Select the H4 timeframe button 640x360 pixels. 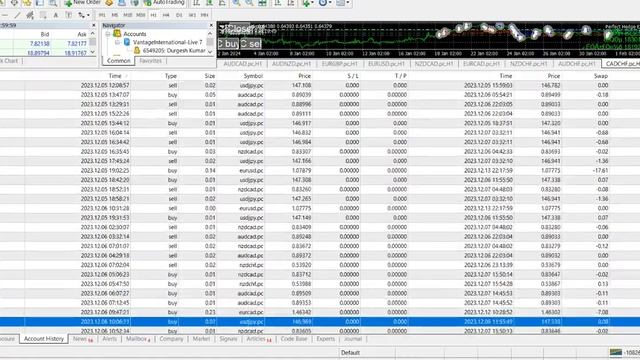click(x=166, y=15)
